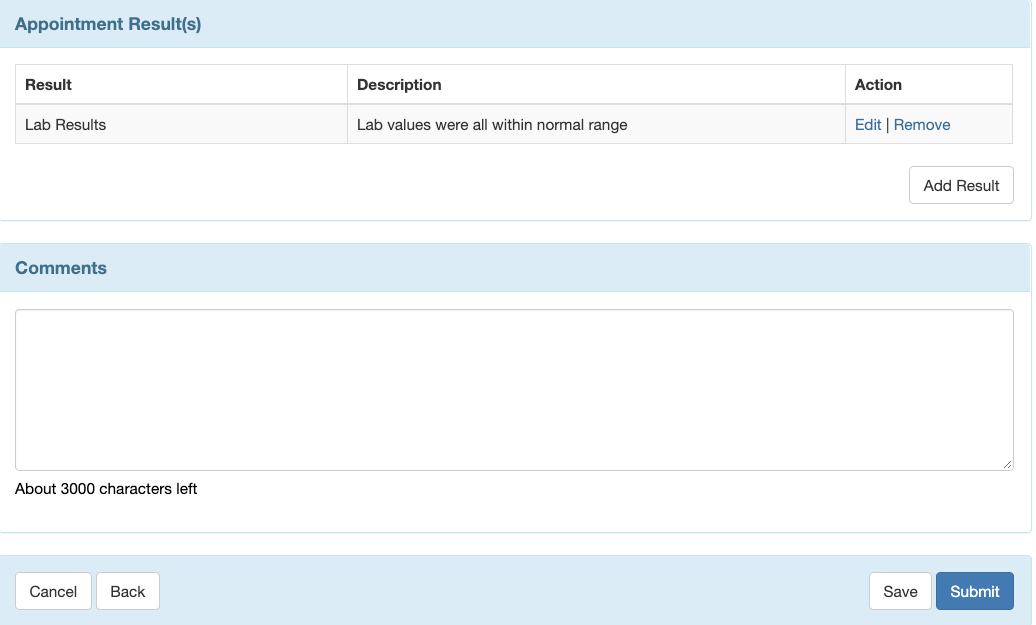The height and width of the screenshot is (625, 1036).
Task: Click the Comments panel heading
Action: click(x=61, y=268)
